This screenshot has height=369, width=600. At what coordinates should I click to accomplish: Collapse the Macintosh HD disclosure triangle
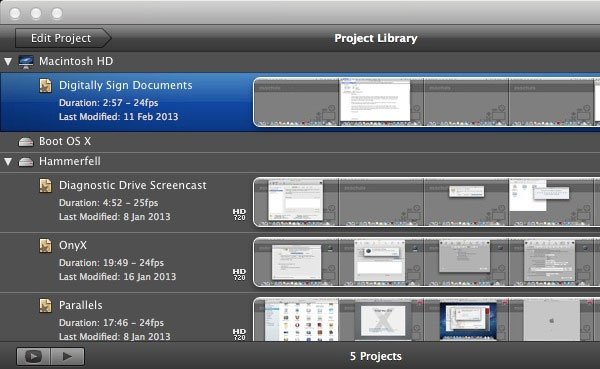8,61
